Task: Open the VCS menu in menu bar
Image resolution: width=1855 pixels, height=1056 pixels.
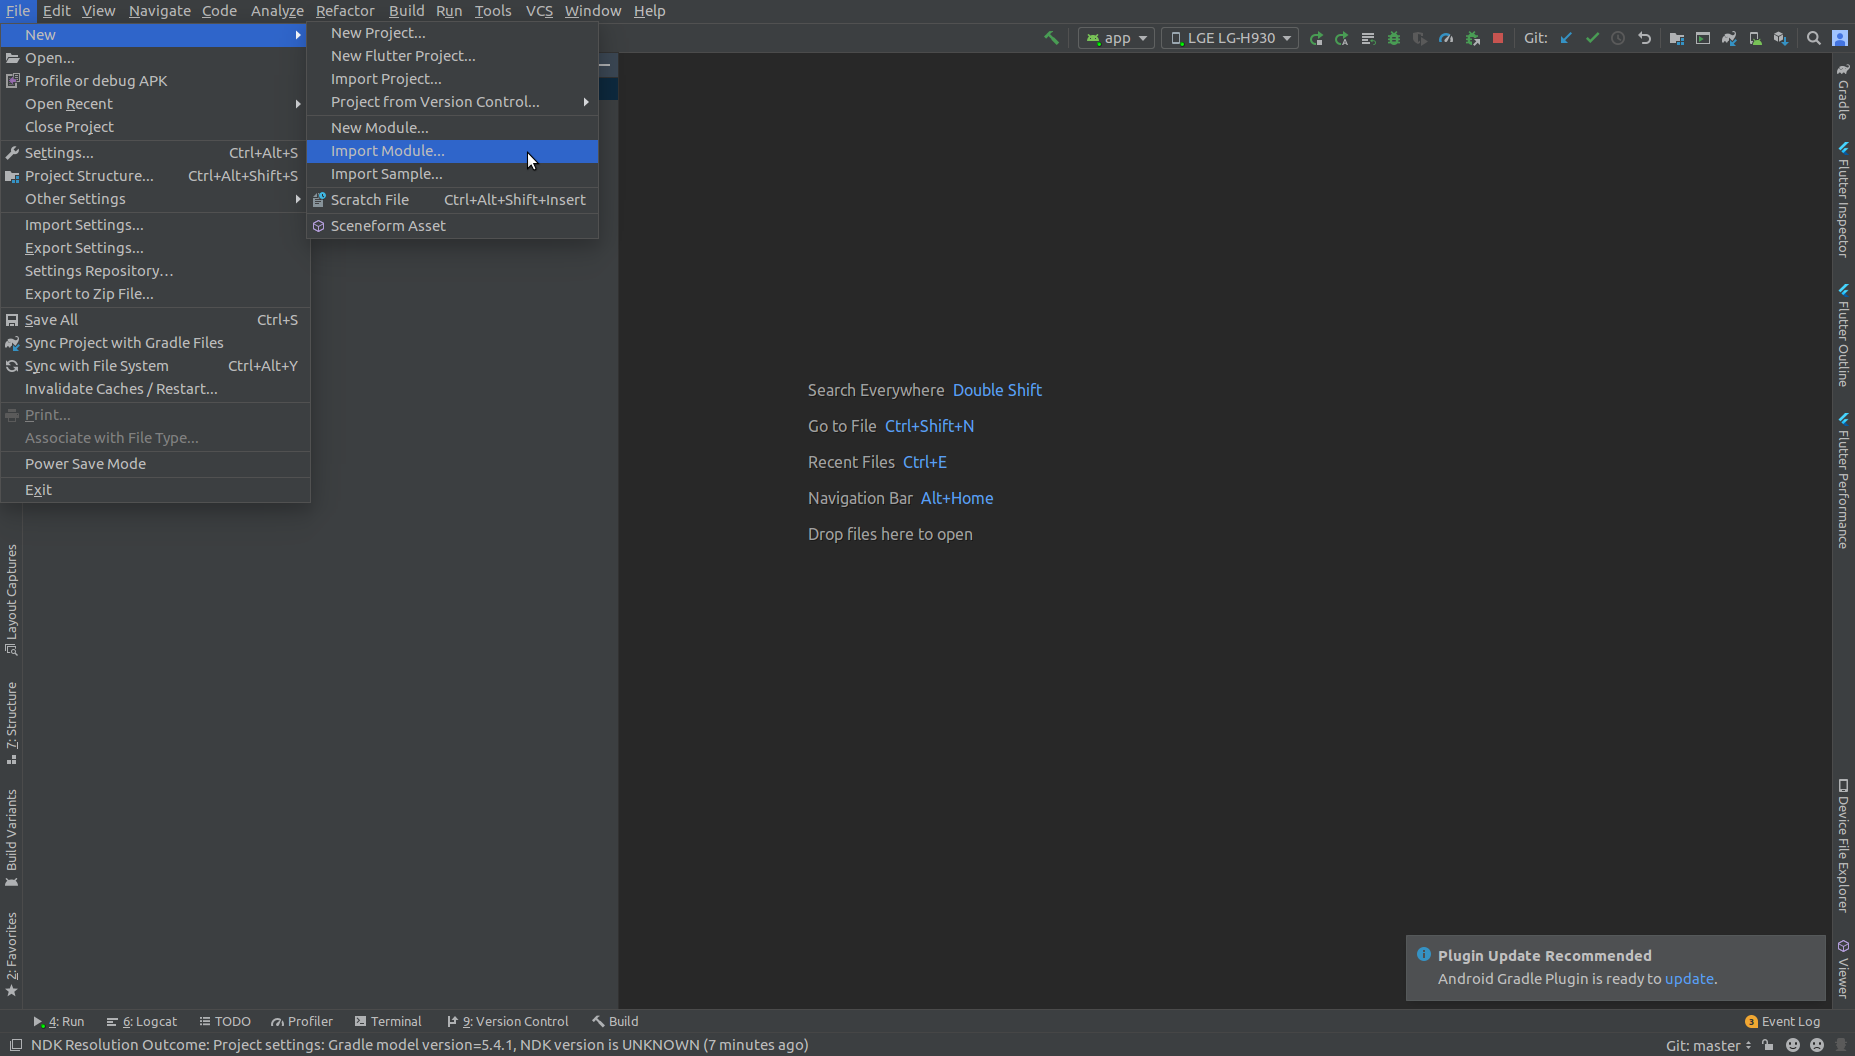Action: pos(539,11)
